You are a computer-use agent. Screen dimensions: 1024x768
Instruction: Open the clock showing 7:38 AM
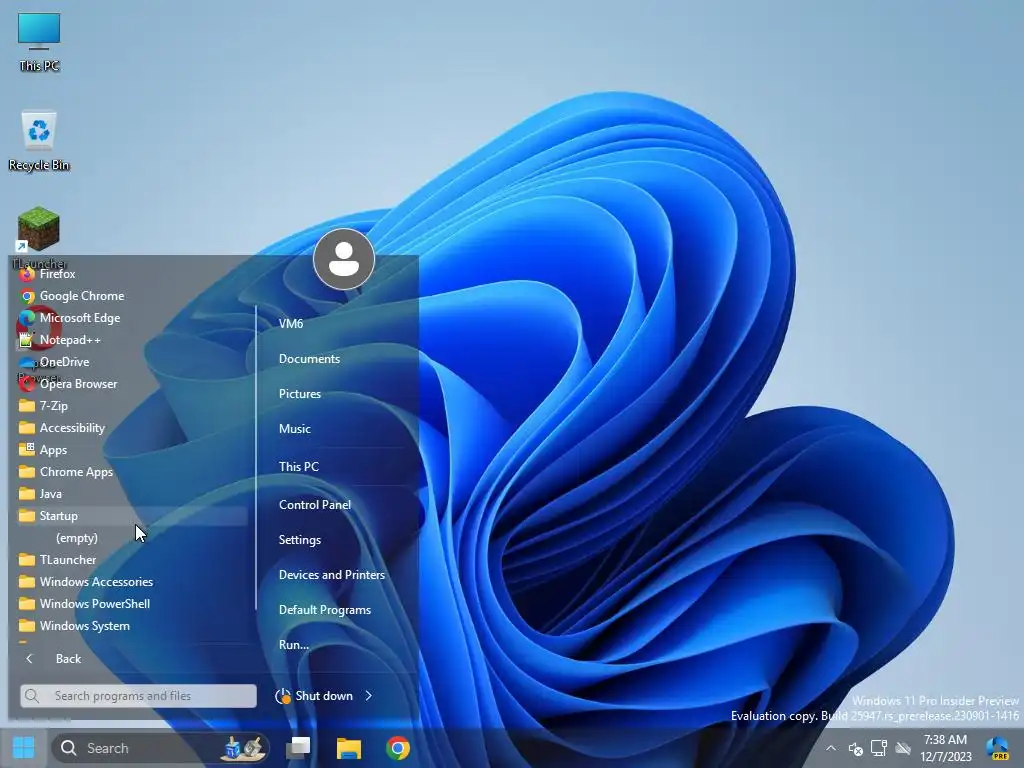pyautogui.click(x=946, y=748)
